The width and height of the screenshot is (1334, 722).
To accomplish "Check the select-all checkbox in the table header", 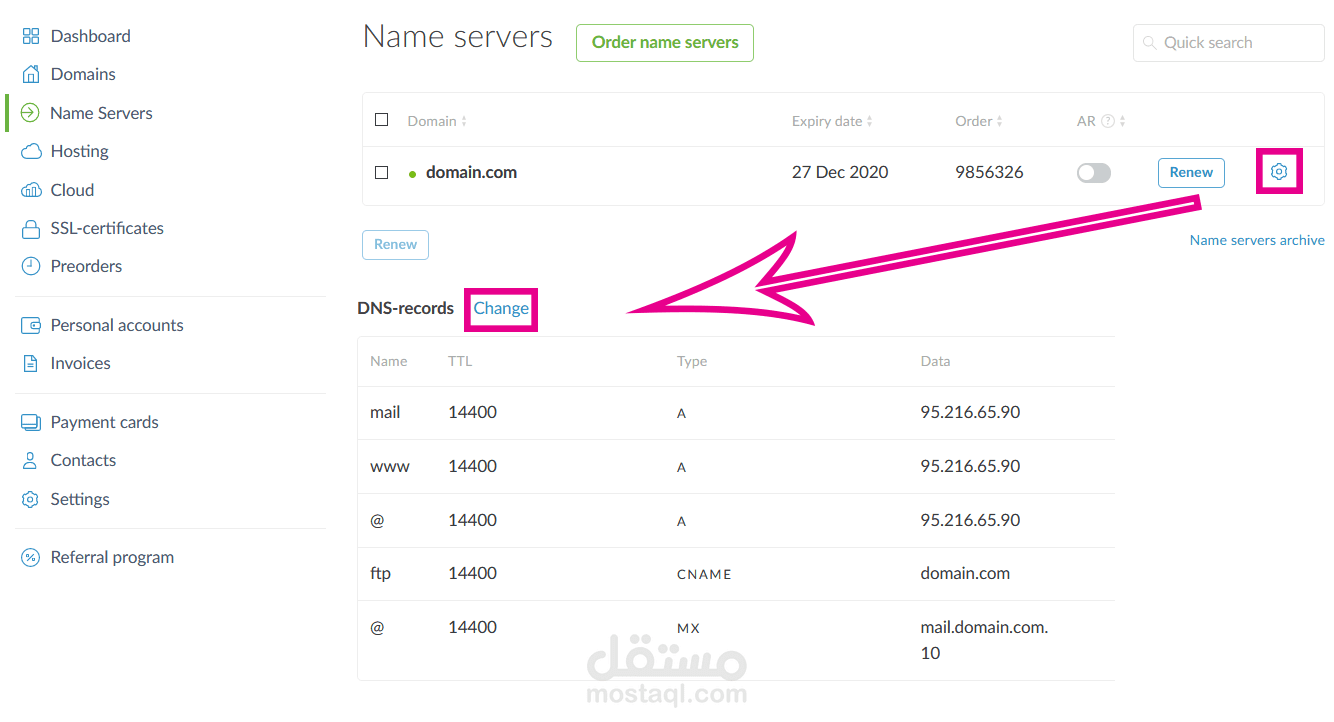I will [x=381, y=119].
